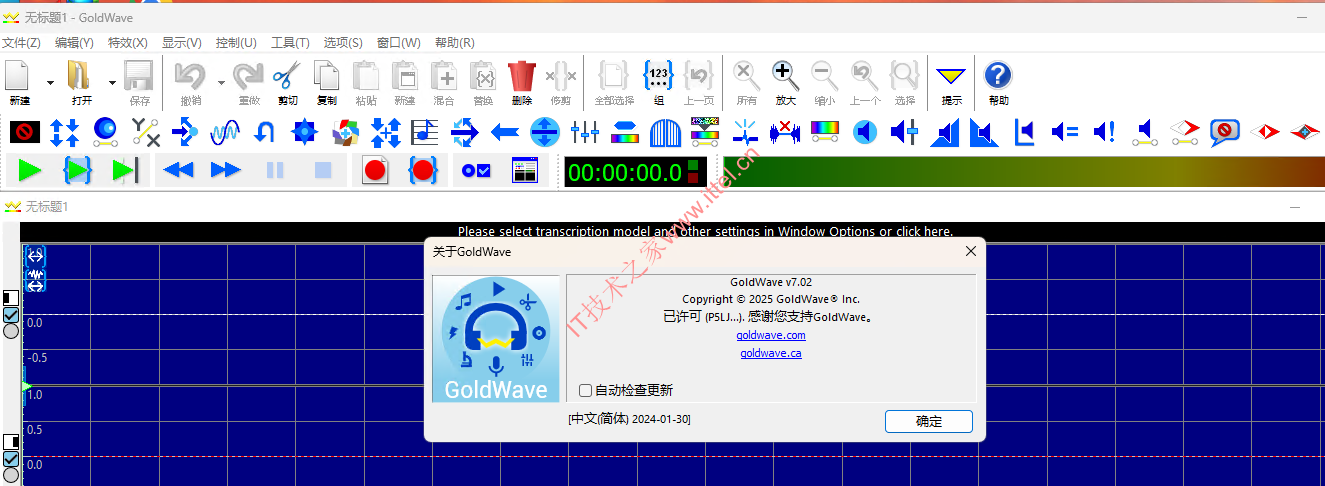1325x486 pixels.
Task: Open the 工具(T) menu
Action: tap(290, 43)
